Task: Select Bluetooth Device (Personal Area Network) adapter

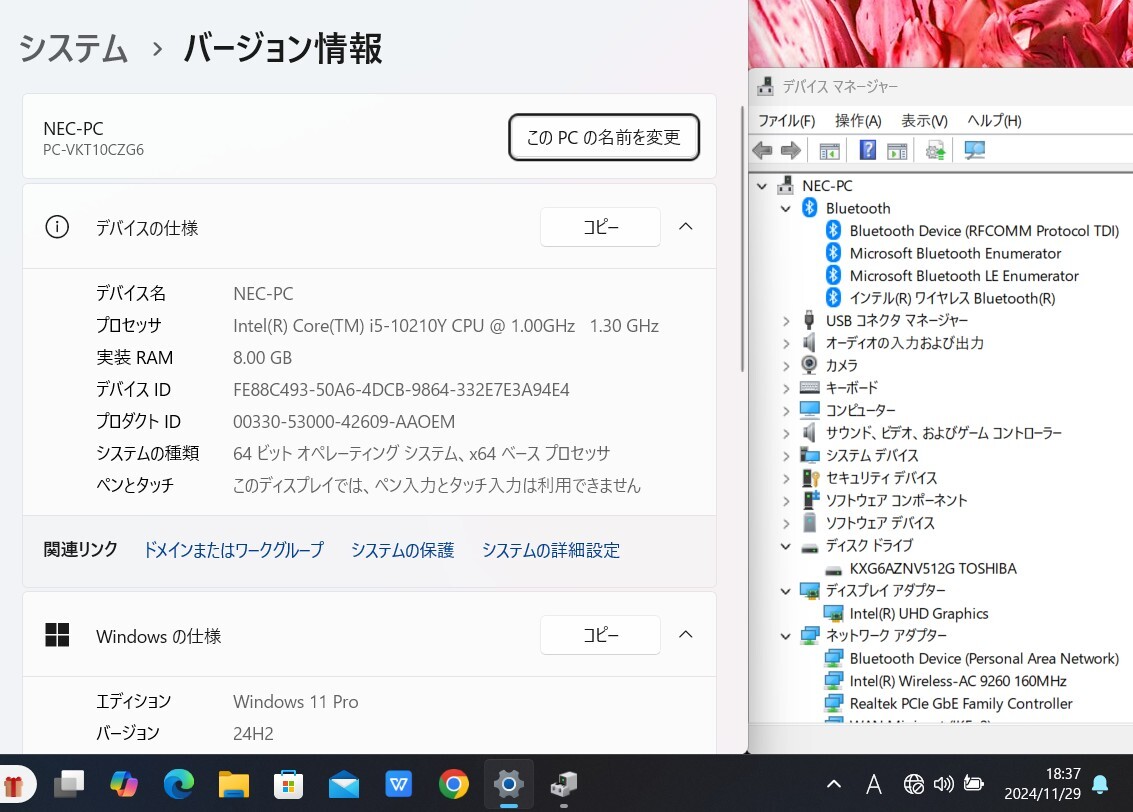Action: pyautogui.click(x=983, y=658)
